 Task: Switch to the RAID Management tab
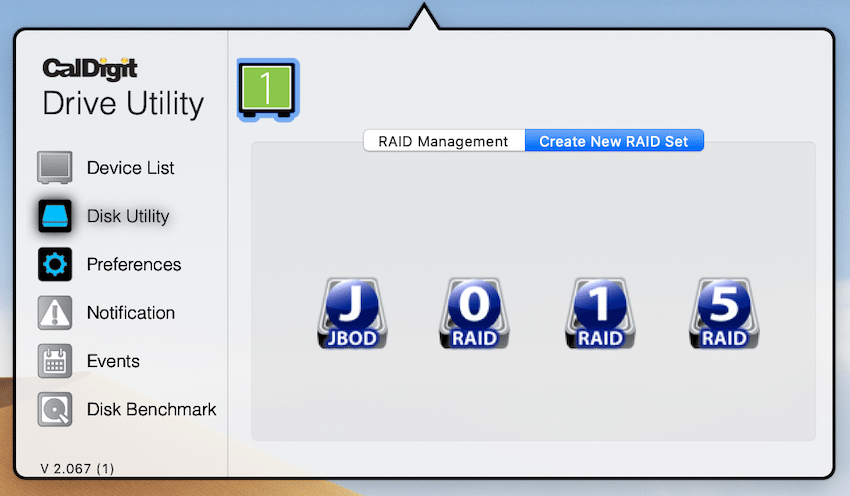(444, 141)
